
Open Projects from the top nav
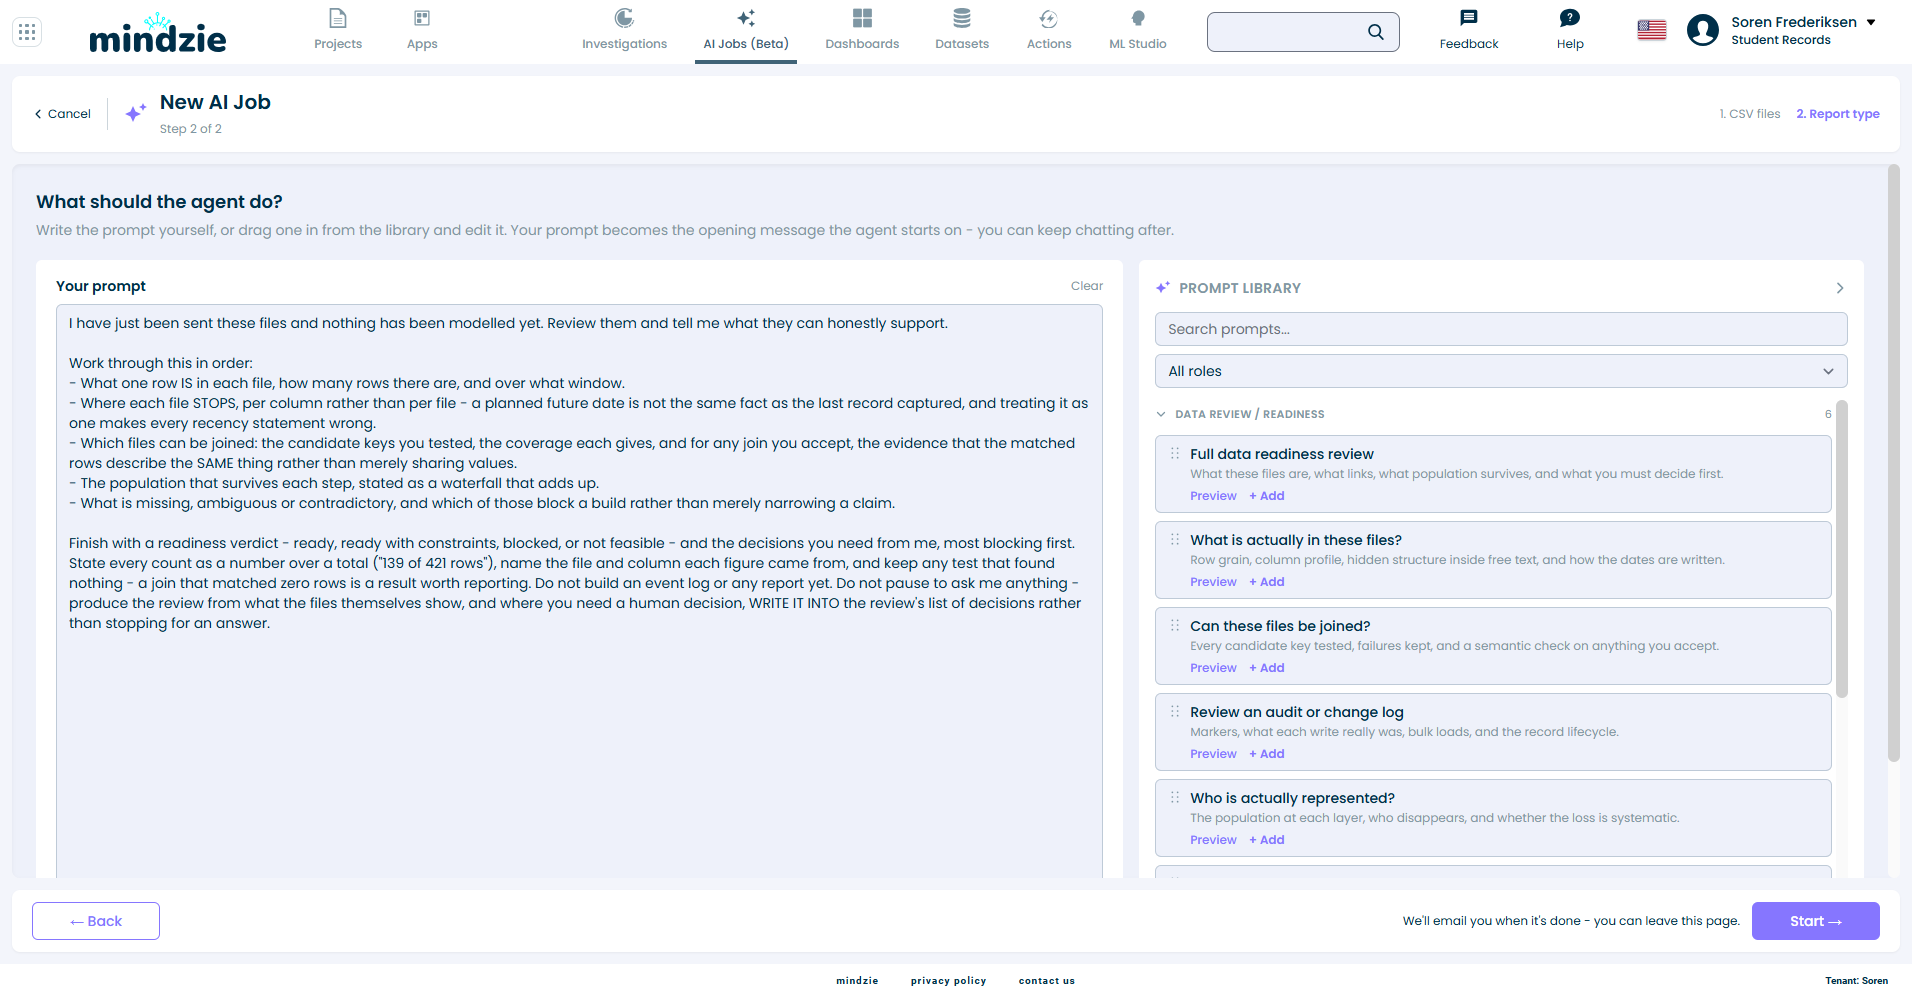[338, 30]
